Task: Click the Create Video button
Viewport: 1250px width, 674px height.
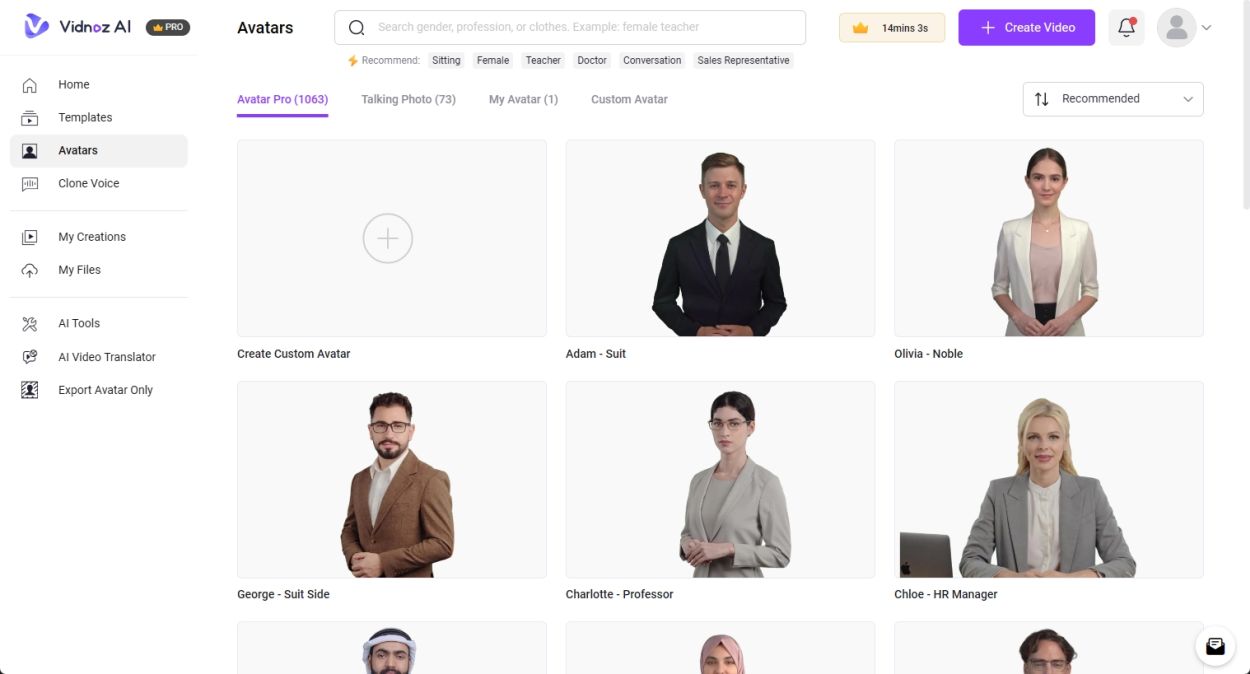Action: (1026, 27)
